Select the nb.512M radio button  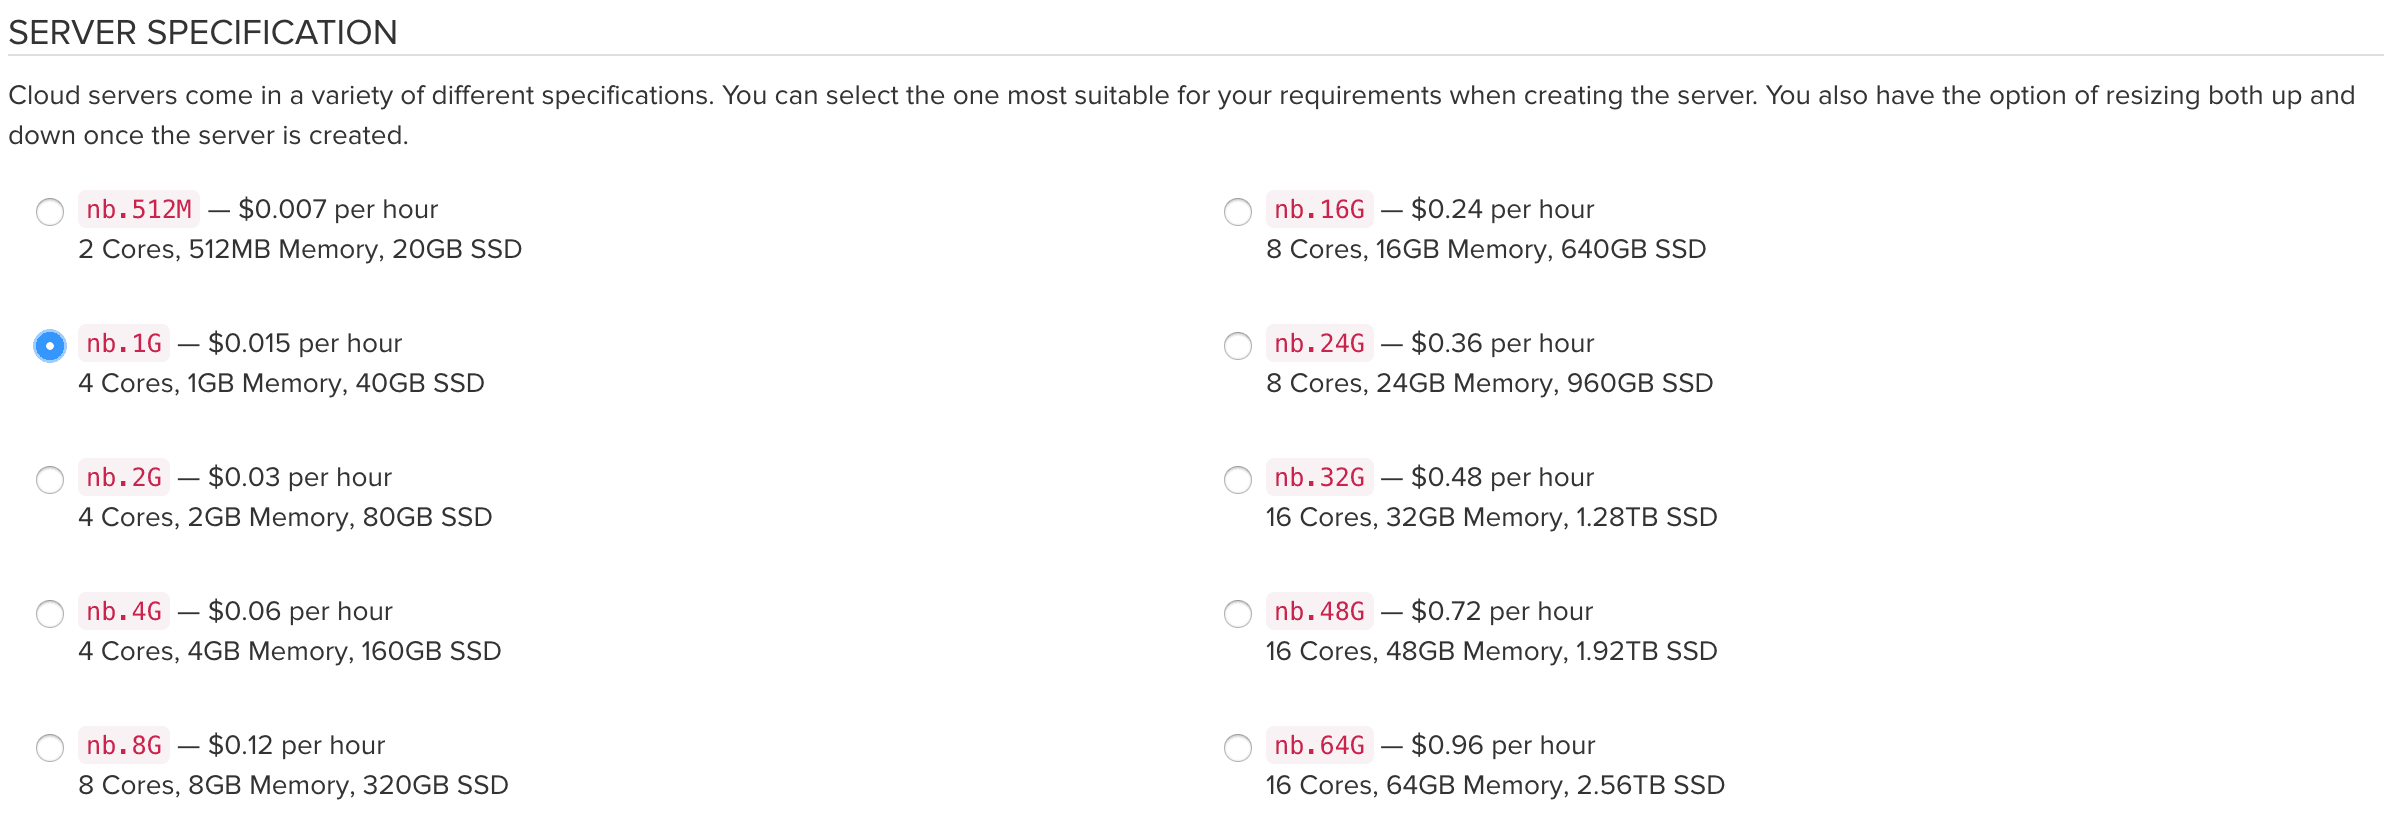50,212
